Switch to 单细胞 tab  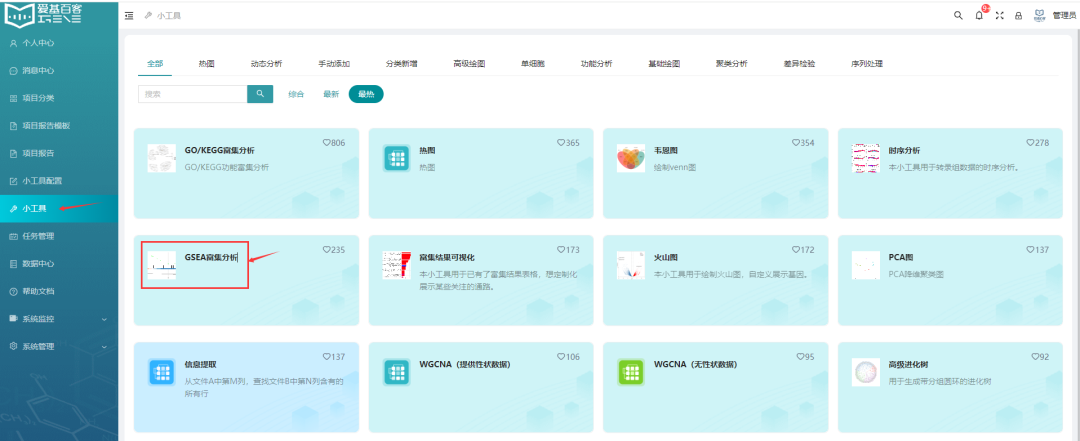(533, 63)
